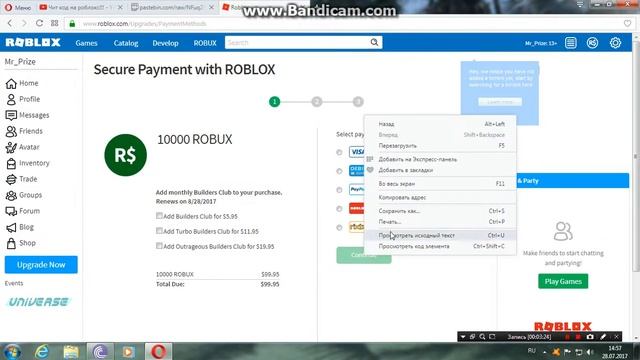Screen dimensions: 640x360
Task: Choose Печать... in context menu
Action: (x=441, y=222)
